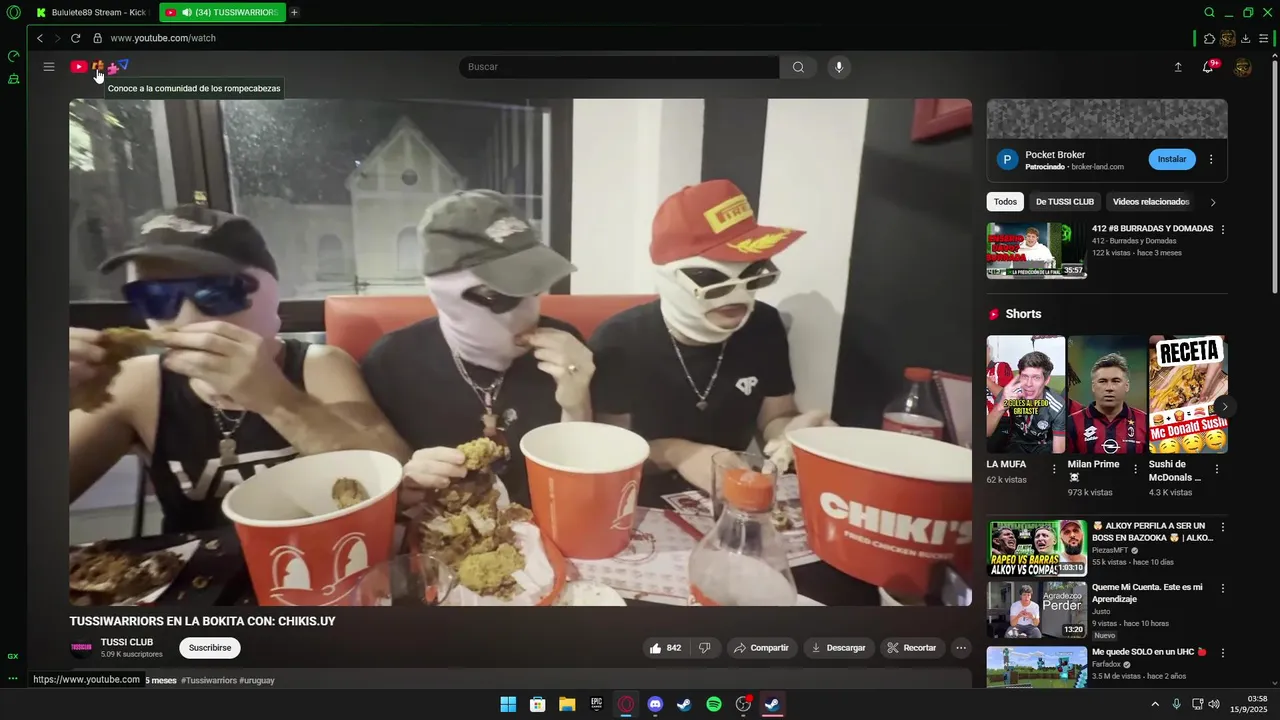Open the Queme Mi Cuenta video thumbnail

[1037, 609]
